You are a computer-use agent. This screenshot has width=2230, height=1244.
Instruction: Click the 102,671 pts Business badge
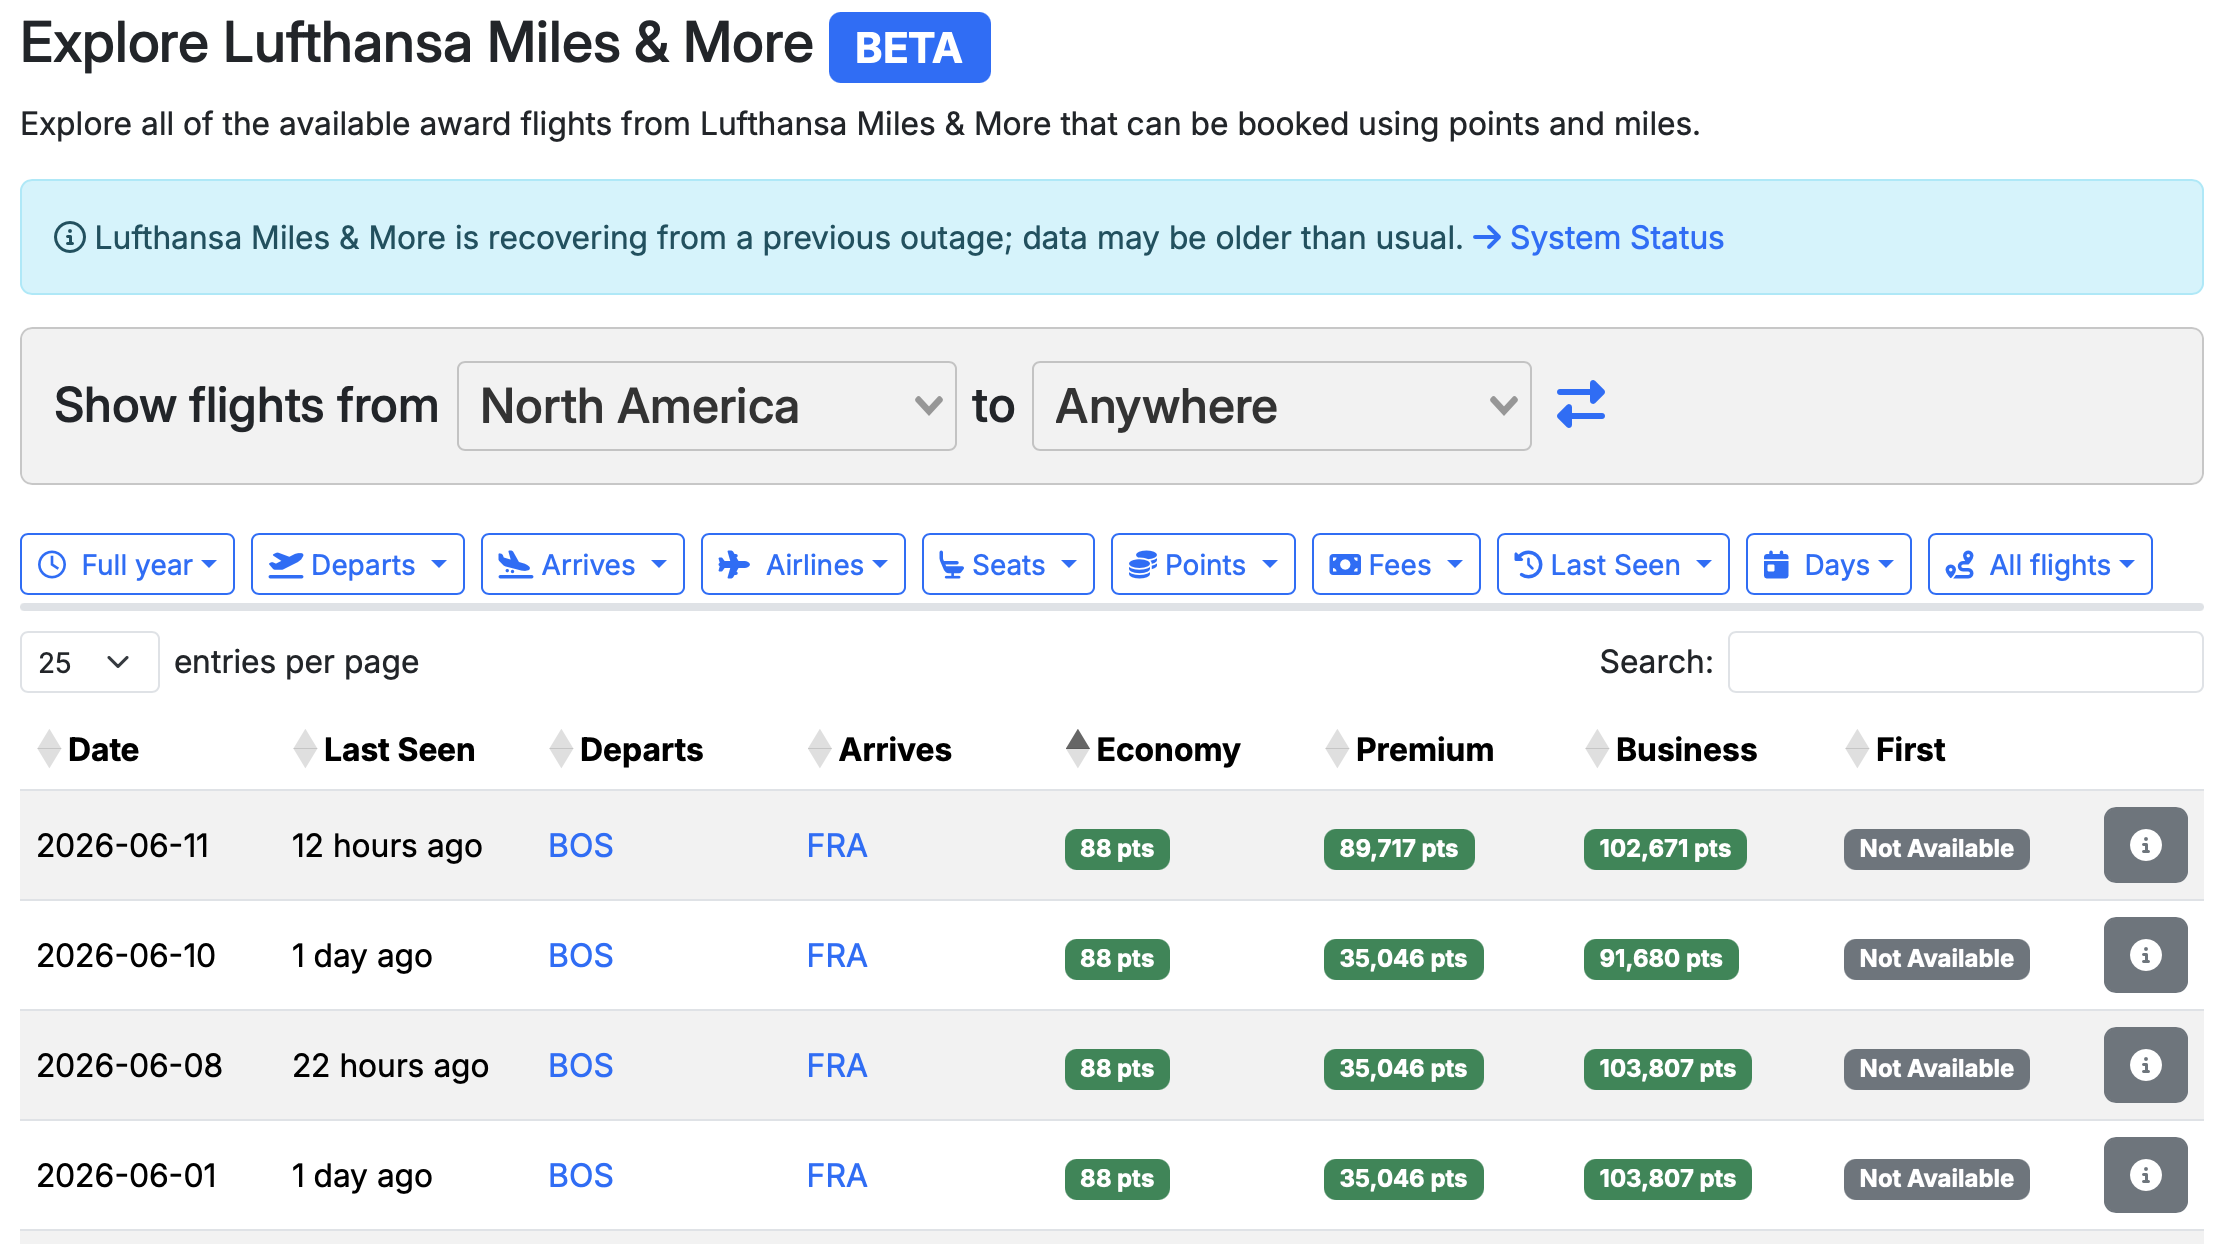pyautogui.click(x=1665, y=849)
